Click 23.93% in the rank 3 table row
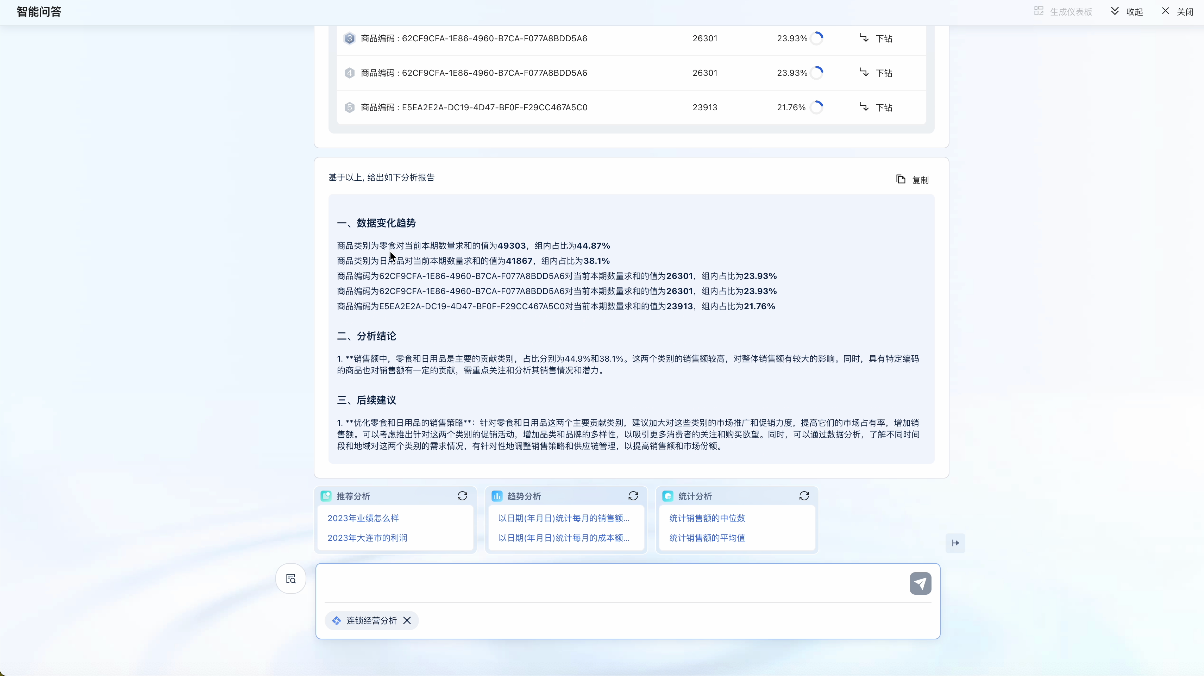Image resolution: width=1204 pixels, height=676 pixels. (x=791, y=38)
